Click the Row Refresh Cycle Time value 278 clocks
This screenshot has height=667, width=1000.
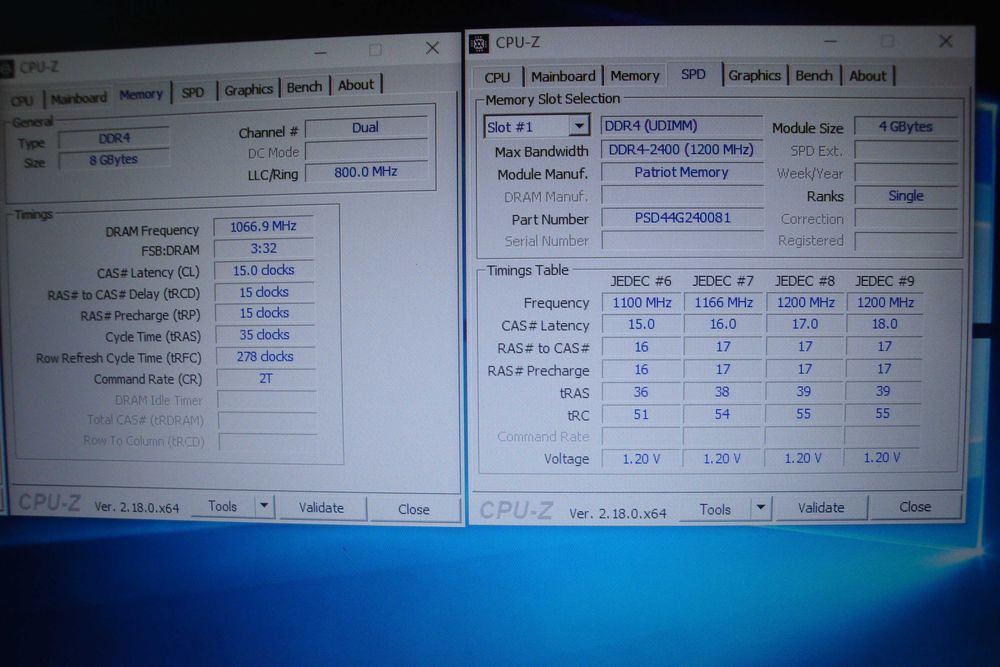[265, 356]
